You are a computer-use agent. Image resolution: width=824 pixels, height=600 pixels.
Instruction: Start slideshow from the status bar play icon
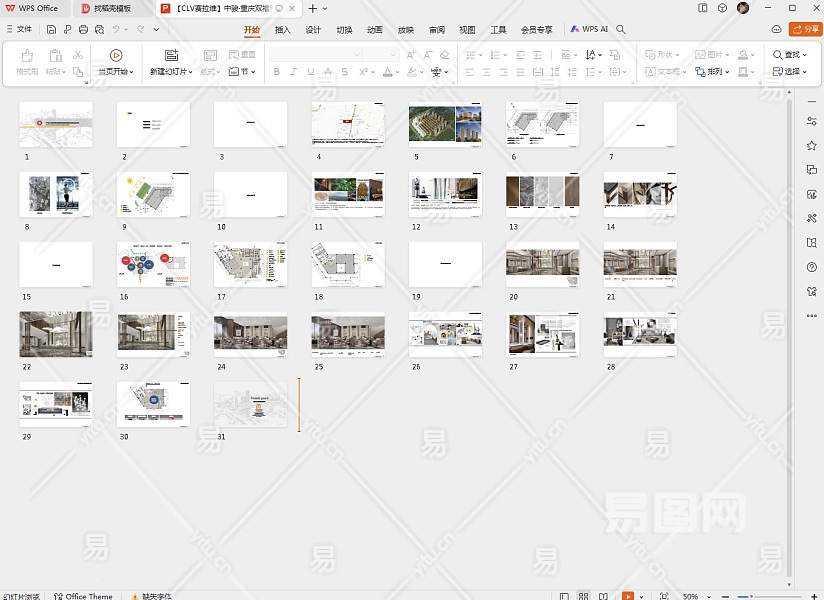[627, 596]
